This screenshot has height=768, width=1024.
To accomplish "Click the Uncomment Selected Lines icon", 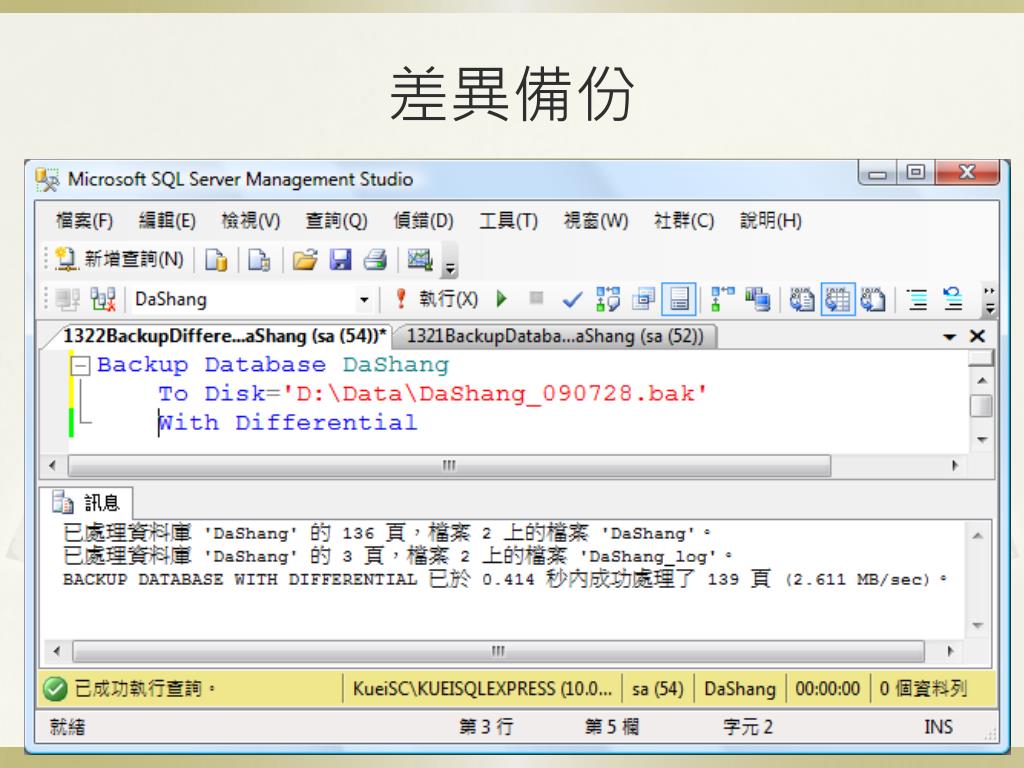I will 953,299.
